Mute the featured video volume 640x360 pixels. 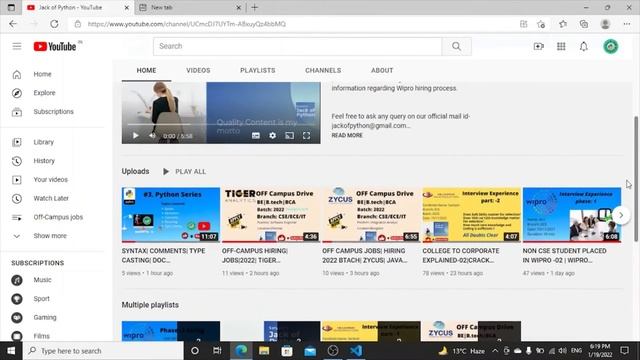tap(152, 136)
